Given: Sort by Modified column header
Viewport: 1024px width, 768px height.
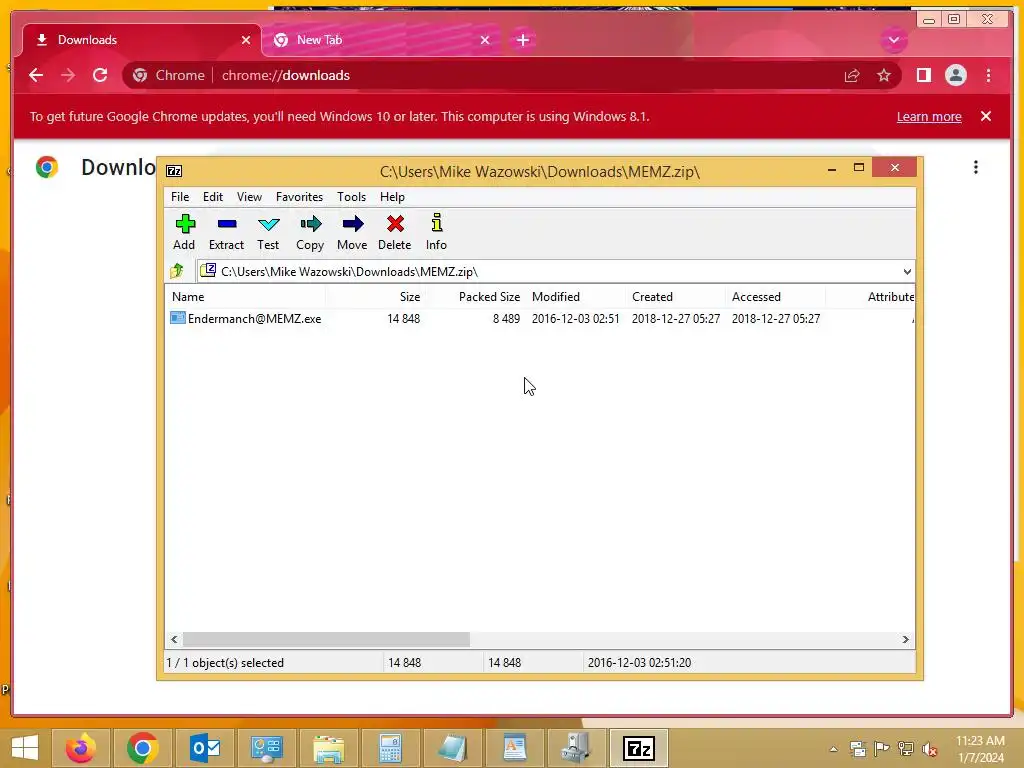Looking at the screenshot, I should coord(575,296).
